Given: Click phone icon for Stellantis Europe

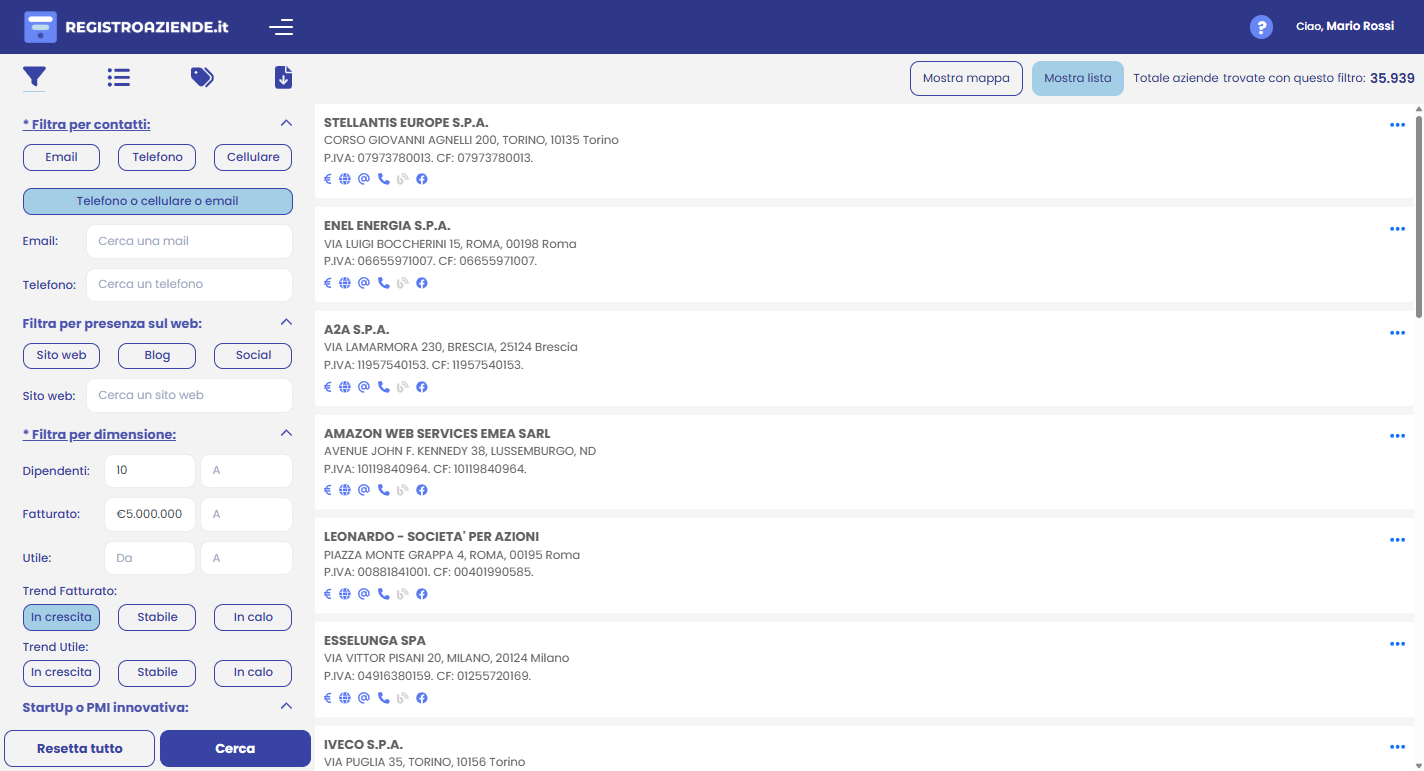Looking at the screenshot, I should coord(383,179).
